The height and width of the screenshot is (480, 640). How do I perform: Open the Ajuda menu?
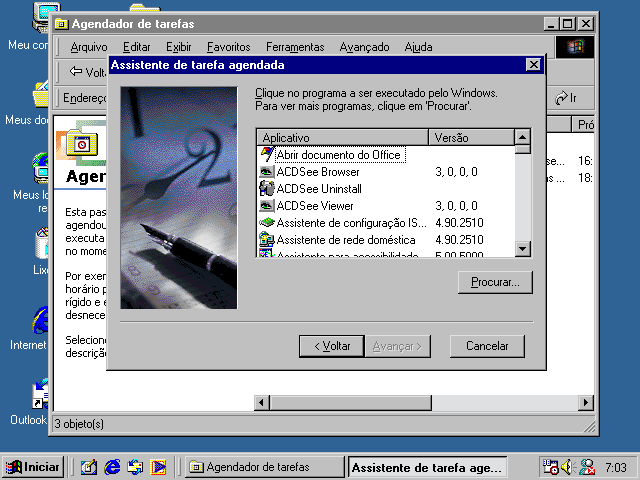418,47
